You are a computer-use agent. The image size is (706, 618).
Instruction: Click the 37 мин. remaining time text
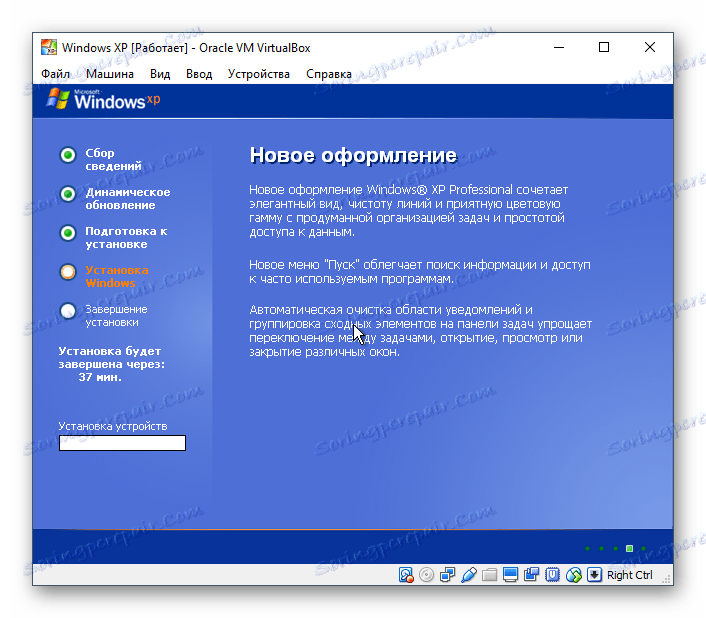100,377
